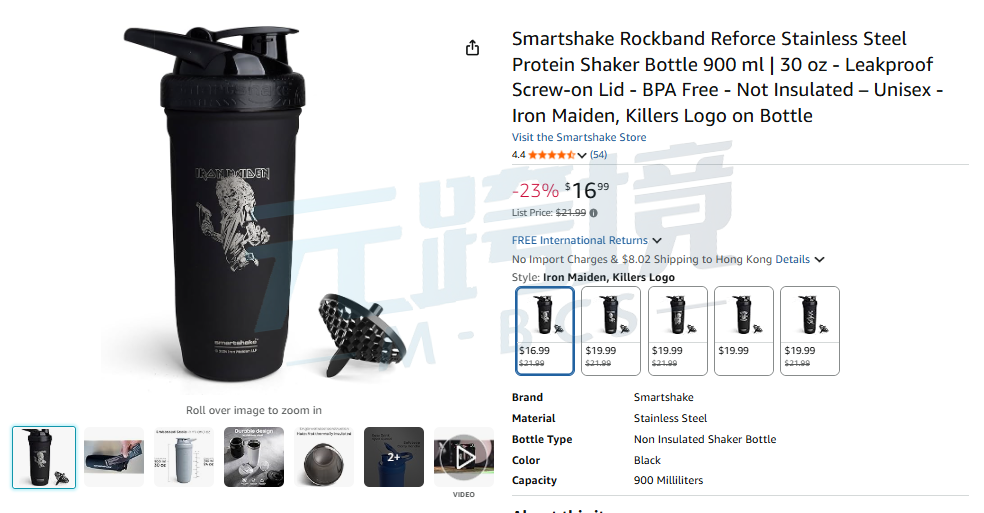
Task: Click the list price info icon
Action: click(x=594, y=213)
